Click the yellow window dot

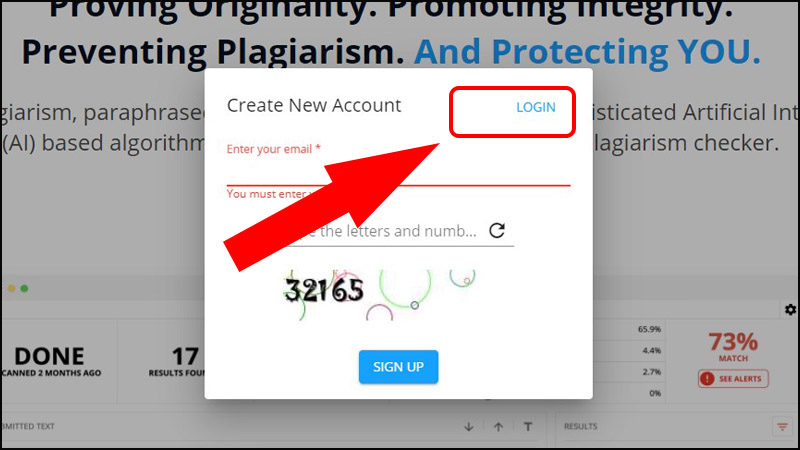[11, 288]
